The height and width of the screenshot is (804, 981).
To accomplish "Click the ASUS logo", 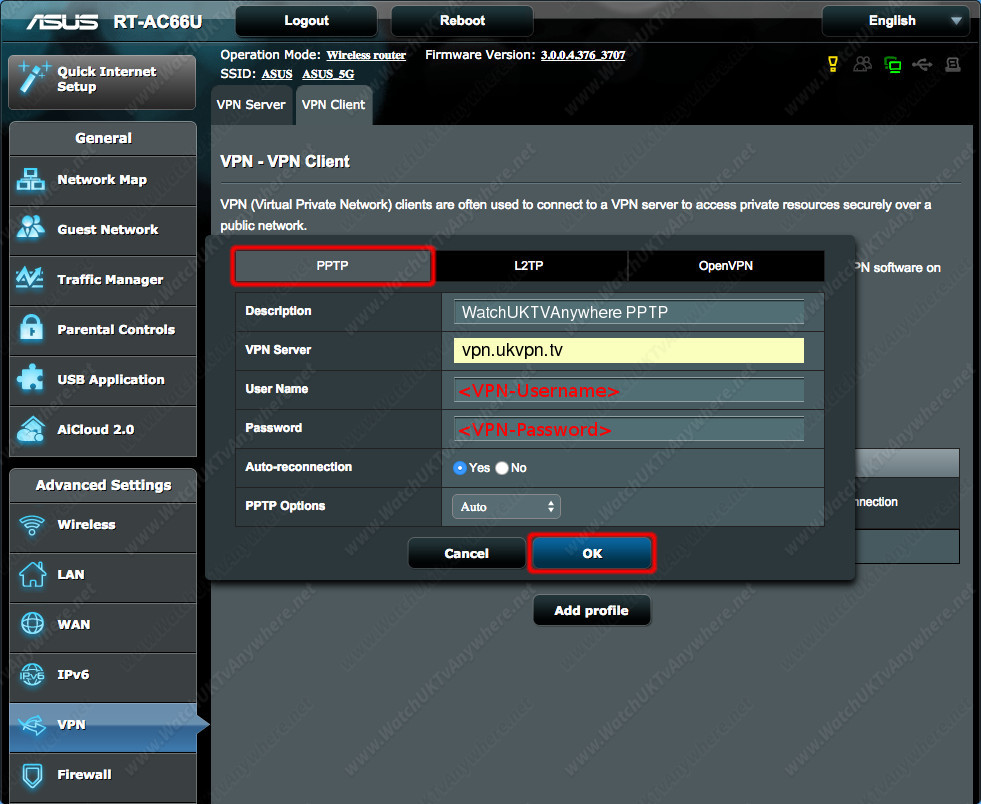I will point(62,22).
